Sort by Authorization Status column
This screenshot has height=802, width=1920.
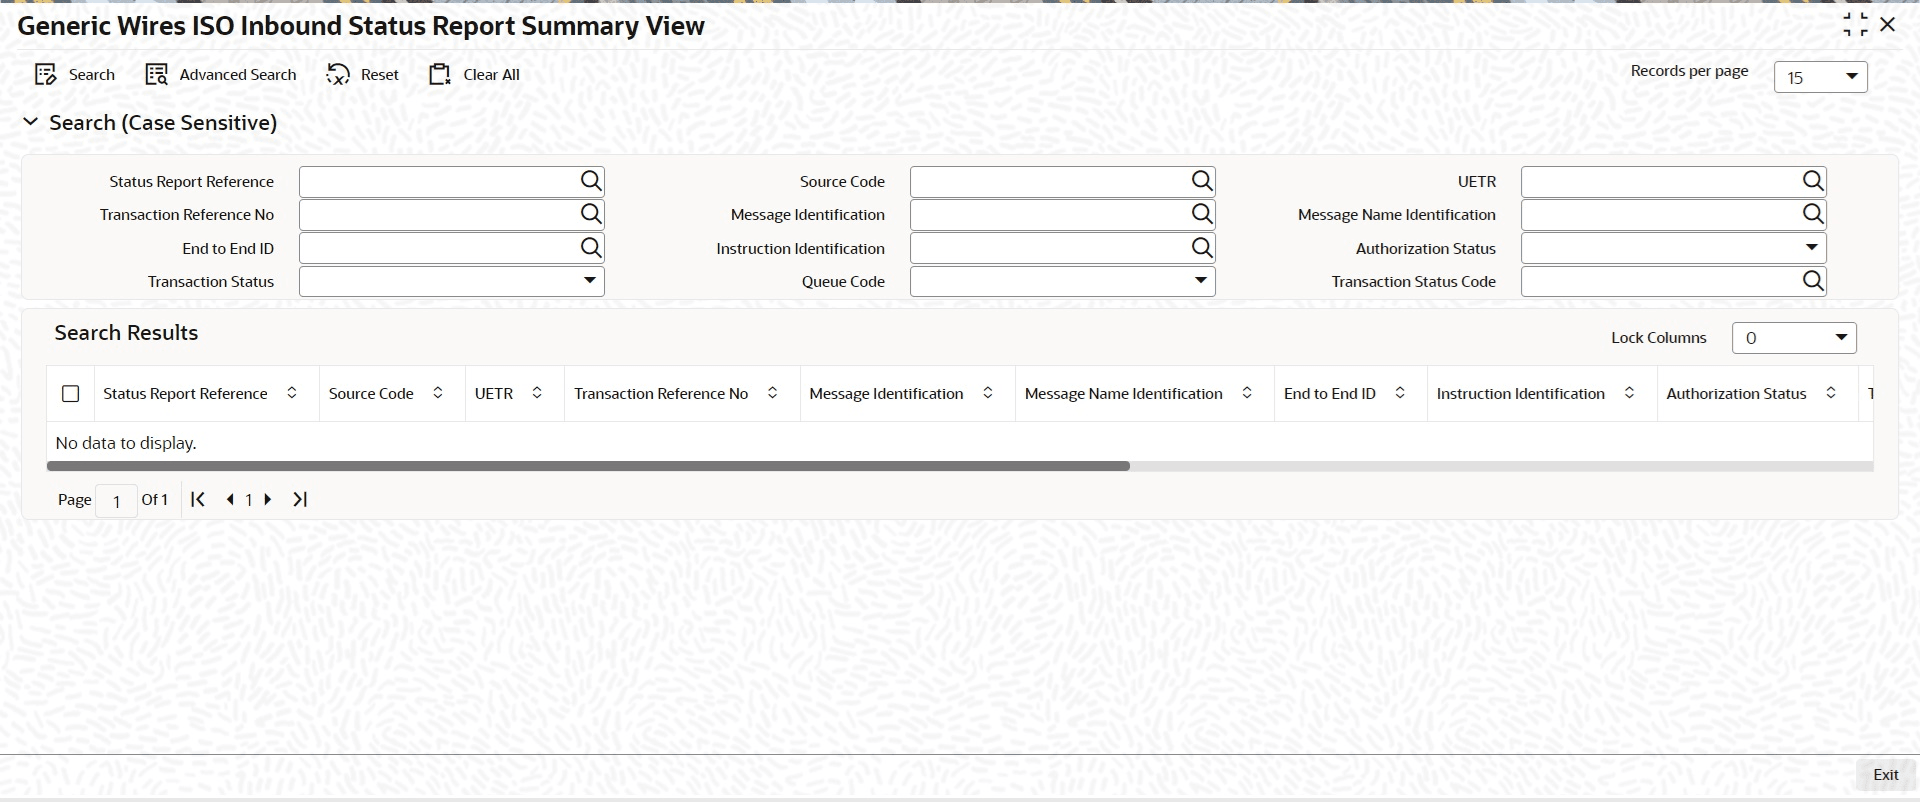tap(1831, 393)
